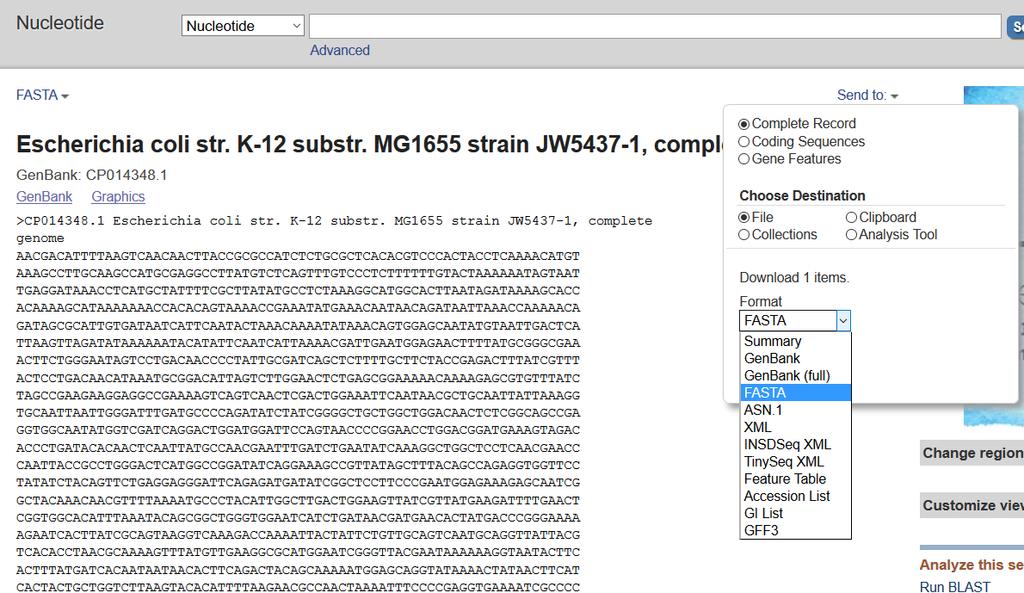Select TinySeq XML format
The width and height of the screenshot is (1024, 593).
(795, 462)
